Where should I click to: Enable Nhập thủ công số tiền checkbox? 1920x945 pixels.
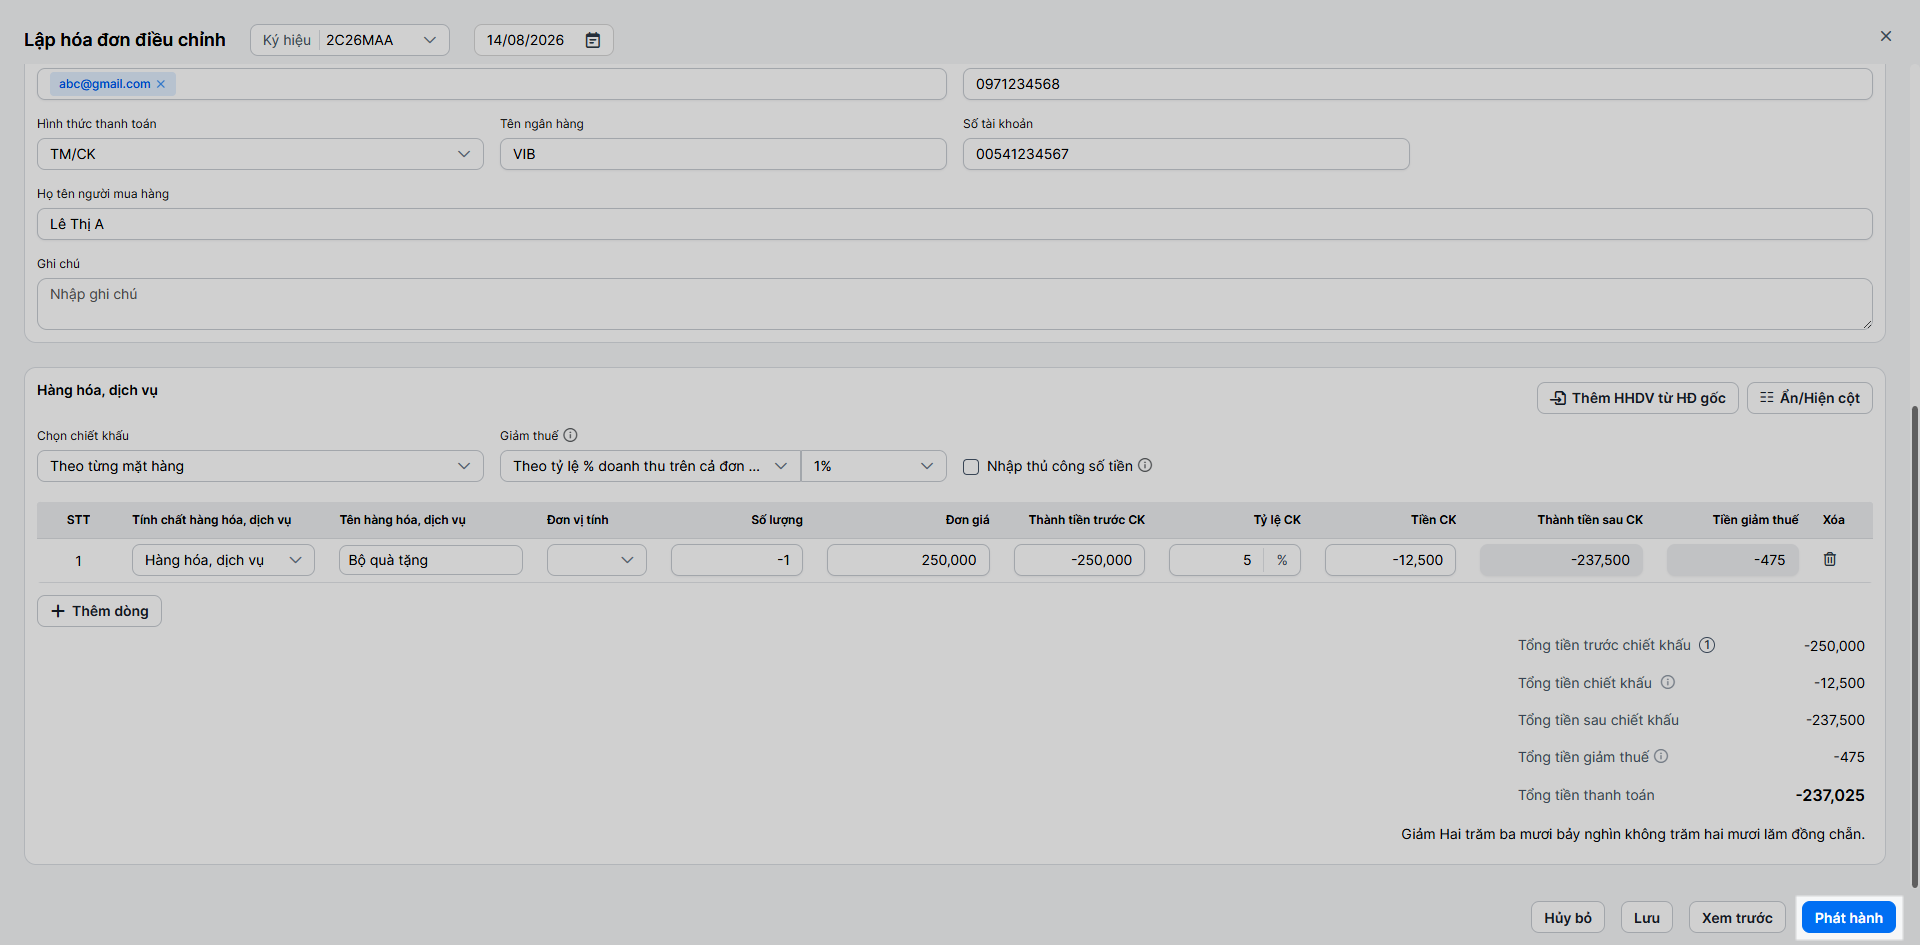[971, 467]
